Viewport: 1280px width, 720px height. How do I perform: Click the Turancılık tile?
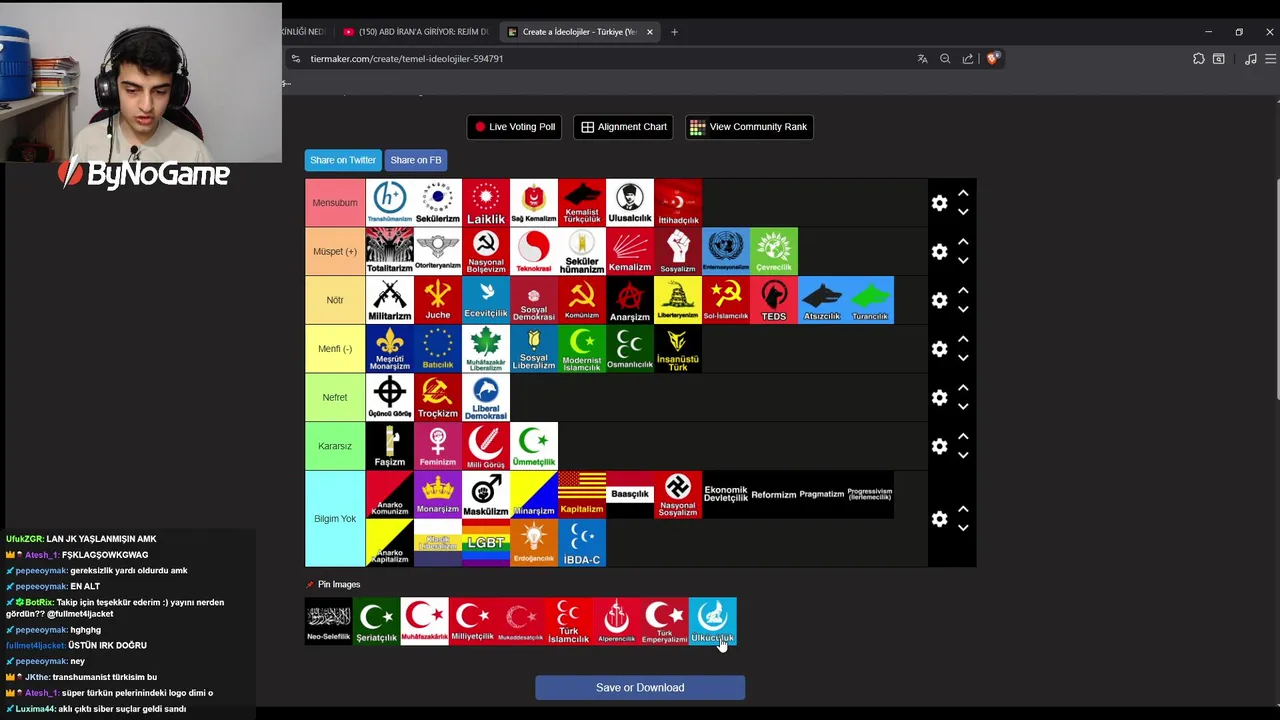(869, 300)
